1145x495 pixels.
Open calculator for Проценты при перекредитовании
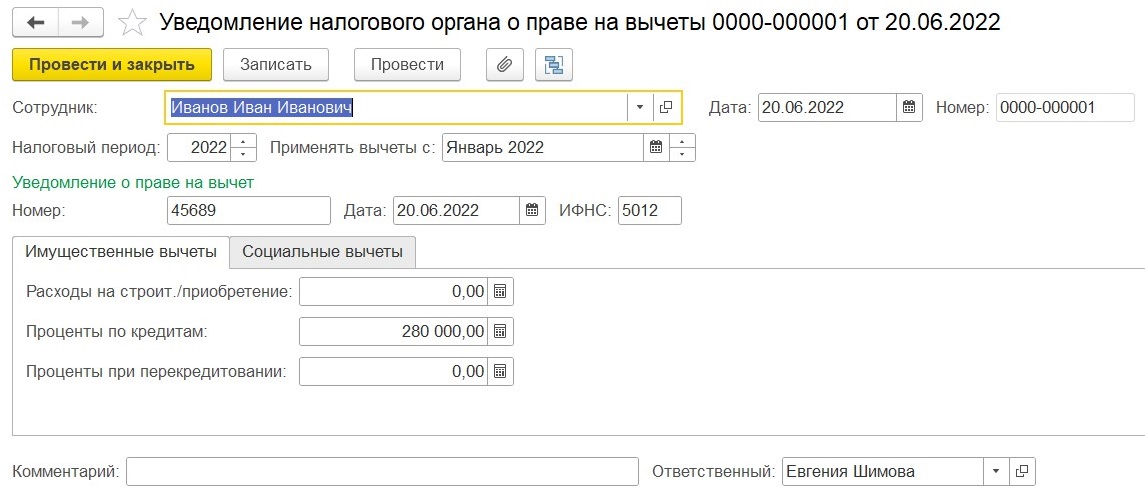tap(500, 371)
